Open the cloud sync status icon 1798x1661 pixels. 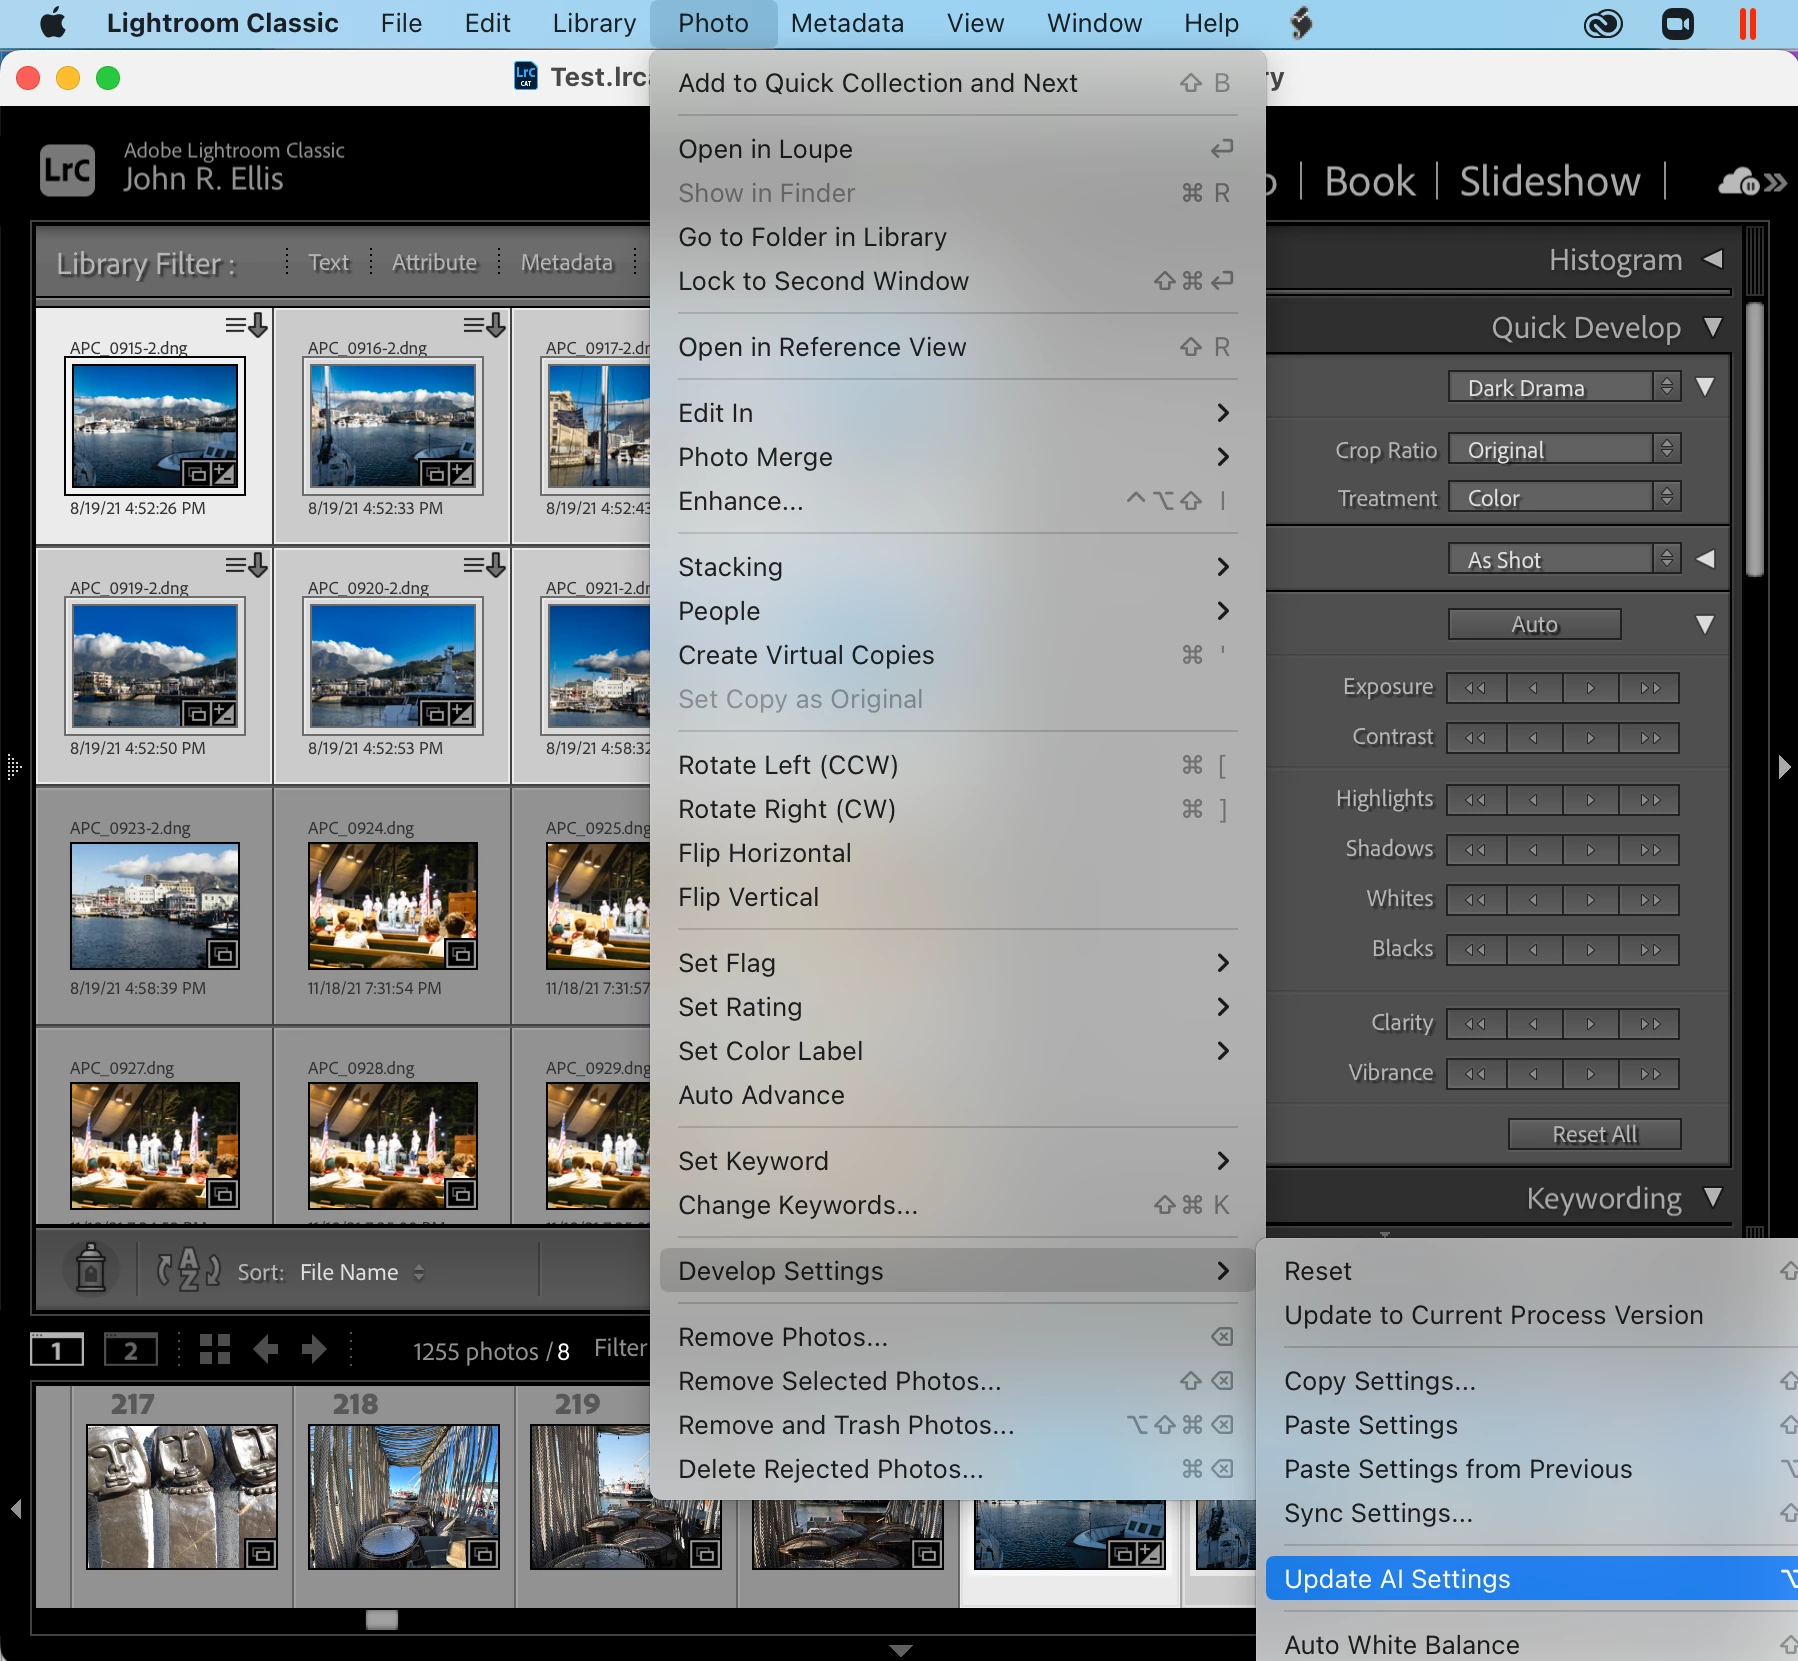(x=1740, y=181)
